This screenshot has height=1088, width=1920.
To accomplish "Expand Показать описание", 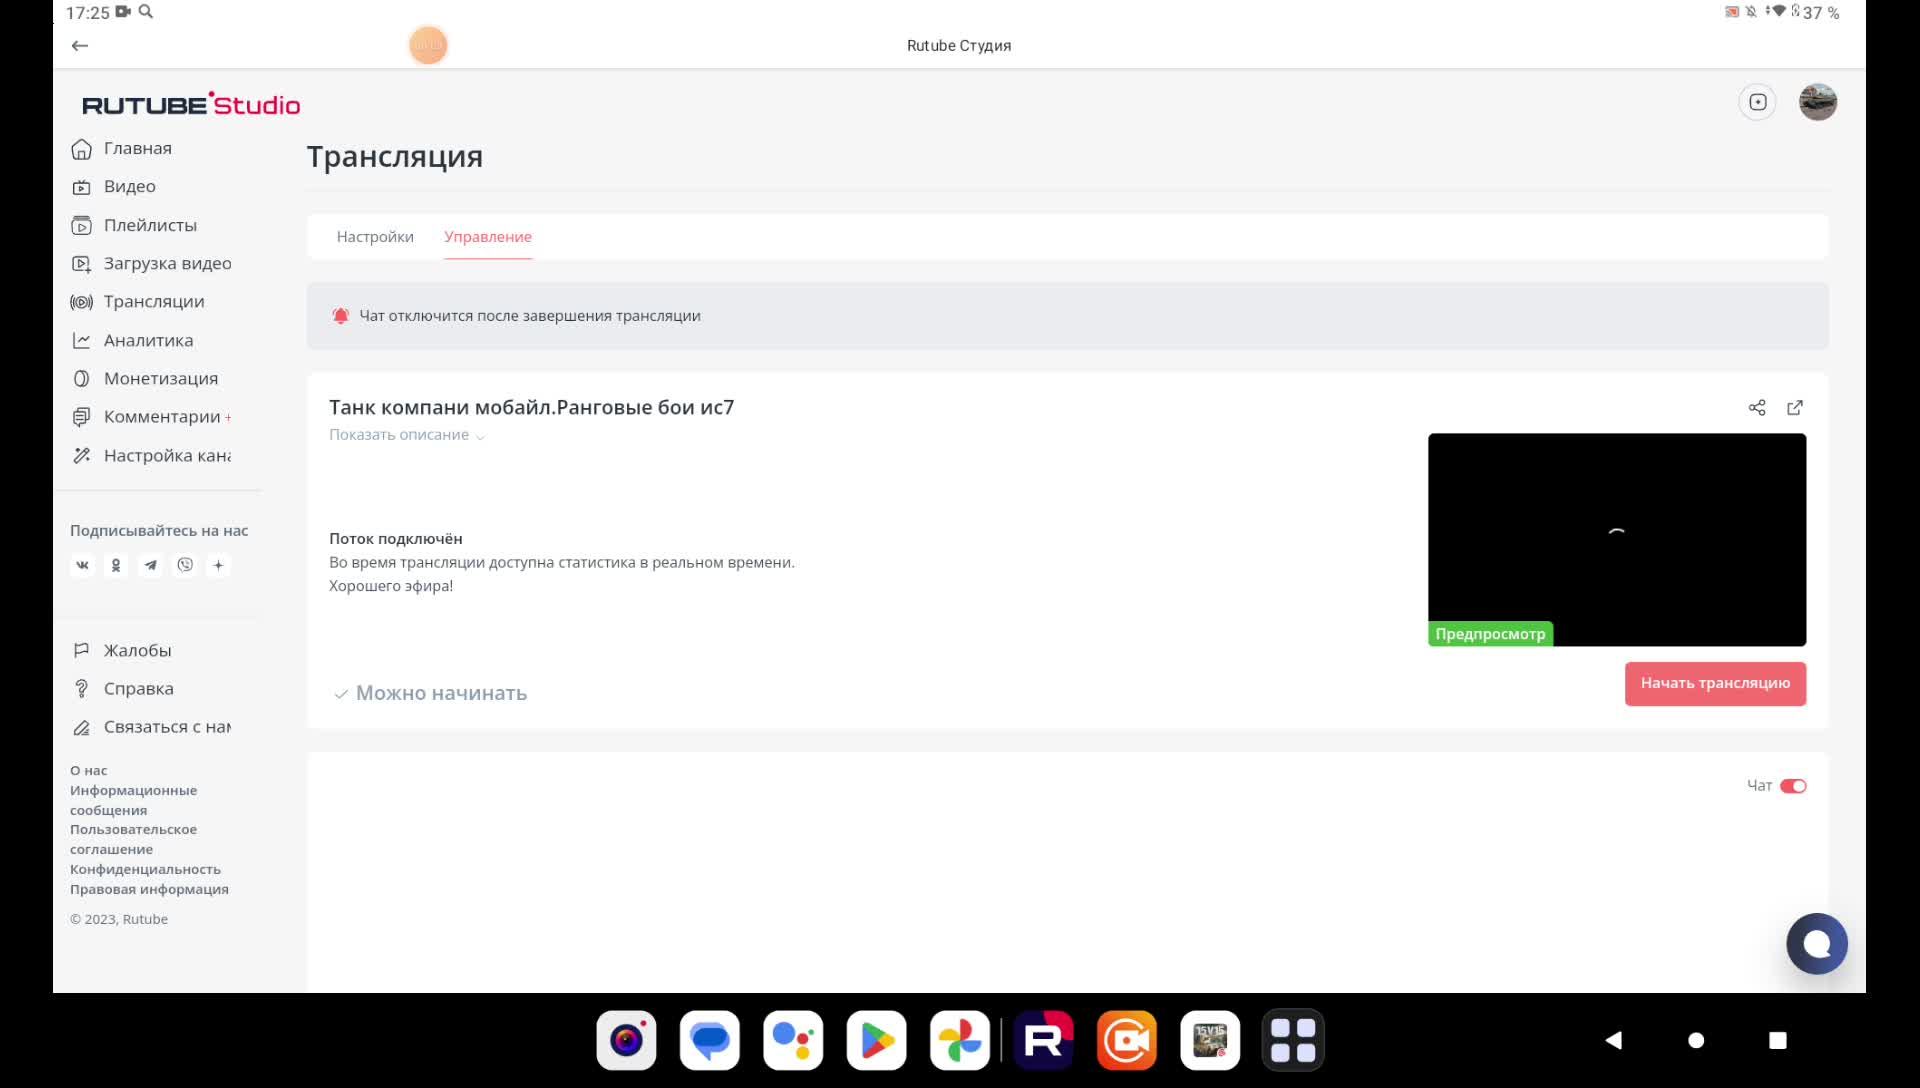I will point(406,435).
